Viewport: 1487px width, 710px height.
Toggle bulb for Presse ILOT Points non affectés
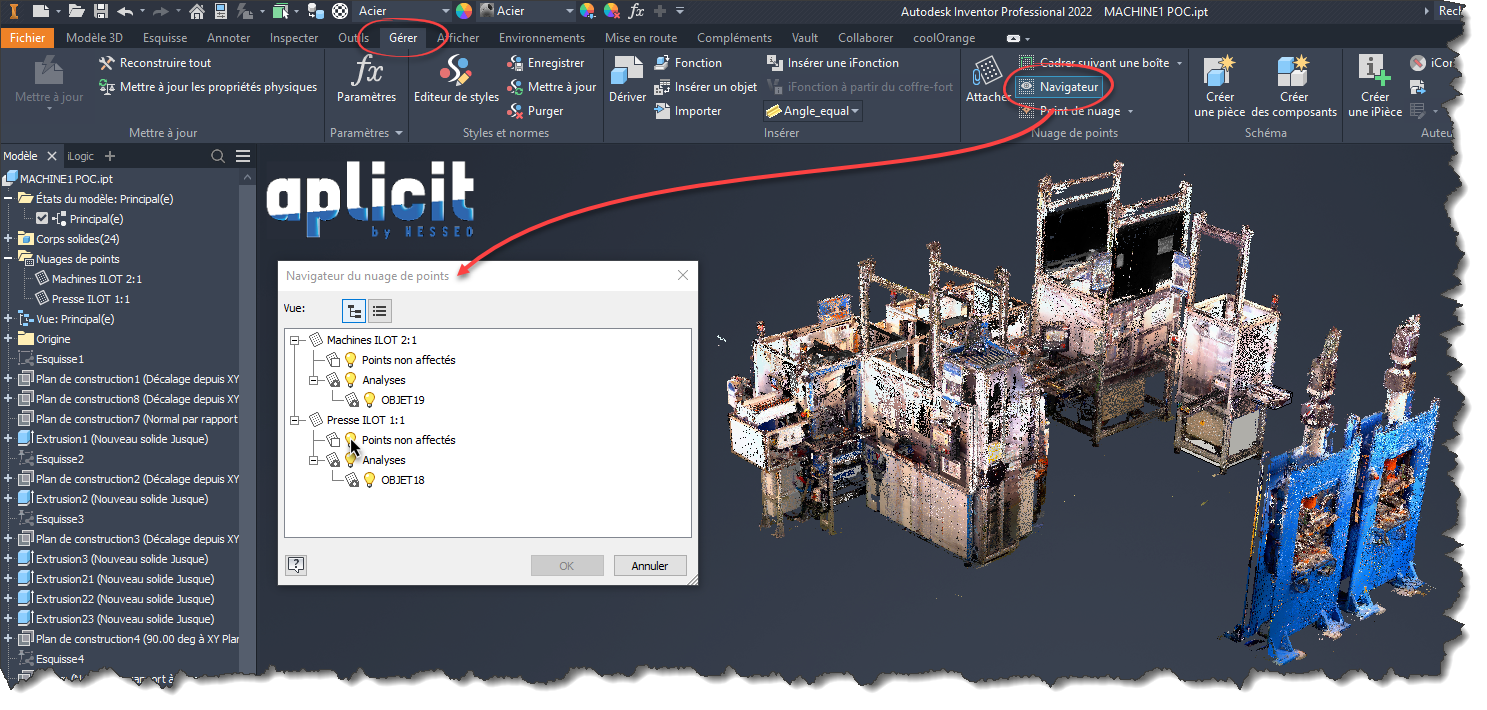(351, 440)
